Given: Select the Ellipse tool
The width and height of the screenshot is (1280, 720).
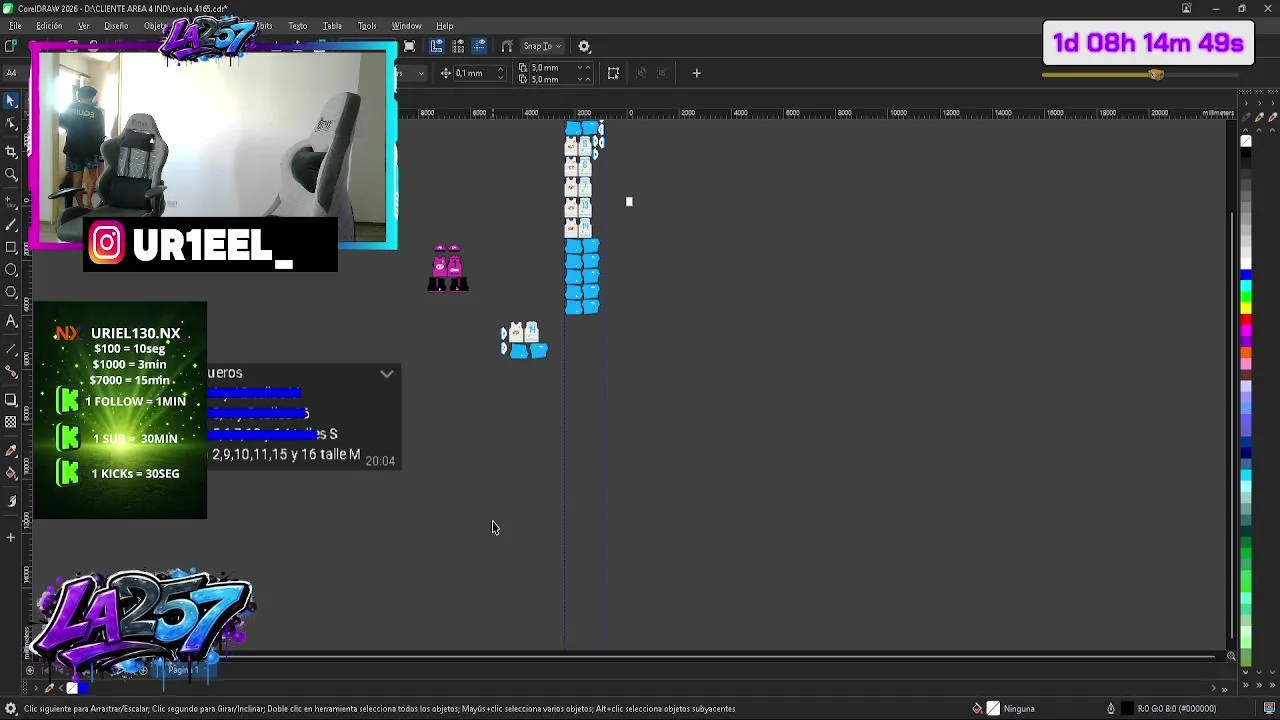Looking at the screenshot, I should click(11, 270).
